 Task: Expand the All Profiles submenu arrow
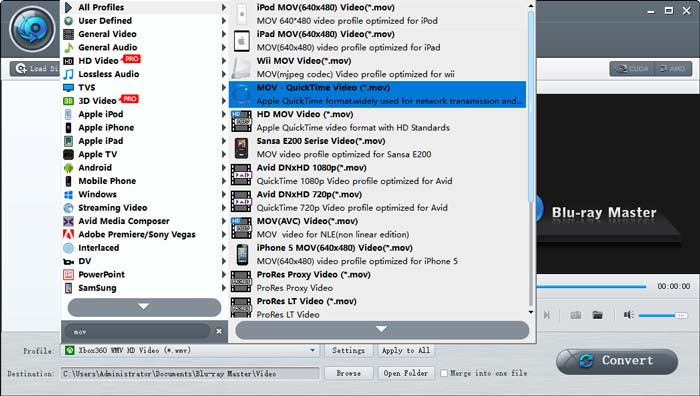pyautogui.click(x=224, y=7)
